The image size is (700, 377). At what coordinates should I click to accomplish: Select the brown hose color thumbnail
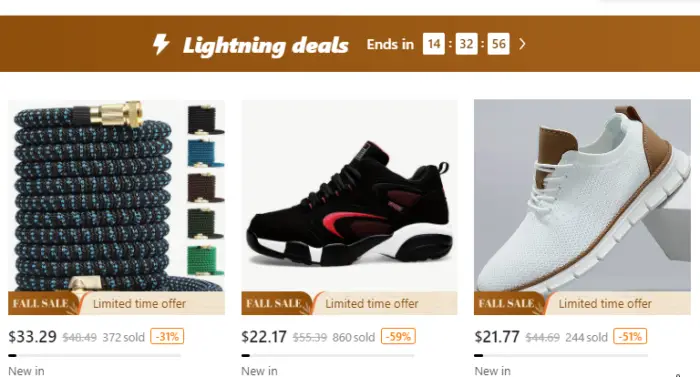tap(205, 188)
